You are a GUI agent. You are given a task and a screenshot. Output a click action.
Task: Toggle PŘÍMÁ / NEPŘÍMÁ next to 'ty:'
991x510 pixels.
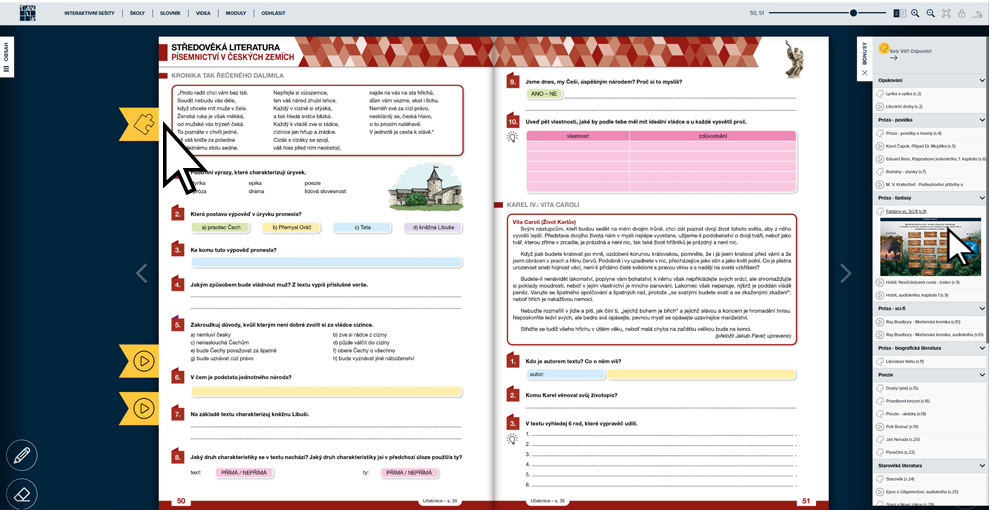tap(410, 473)
